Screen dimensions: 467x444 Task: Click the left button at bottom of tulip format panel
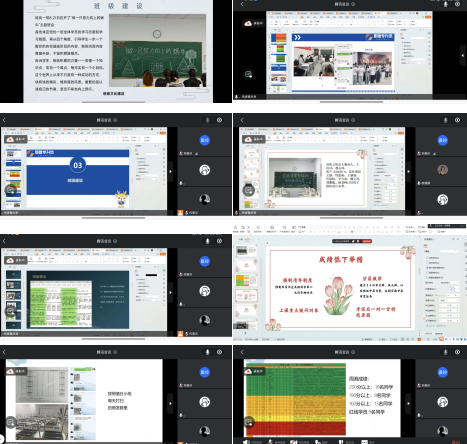coord(428,333)
